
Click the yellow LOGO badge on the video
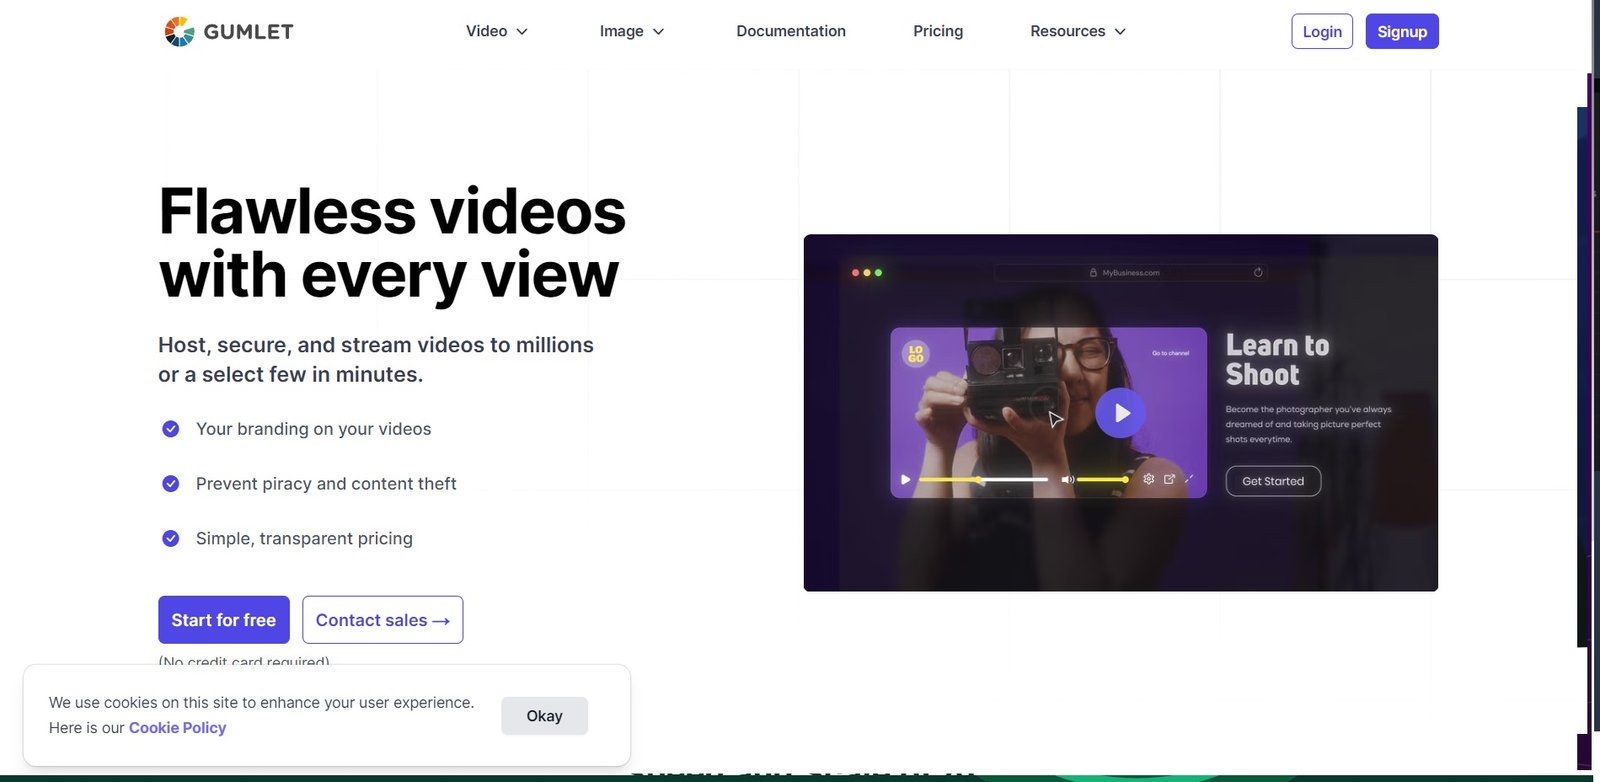coord(916,354)
